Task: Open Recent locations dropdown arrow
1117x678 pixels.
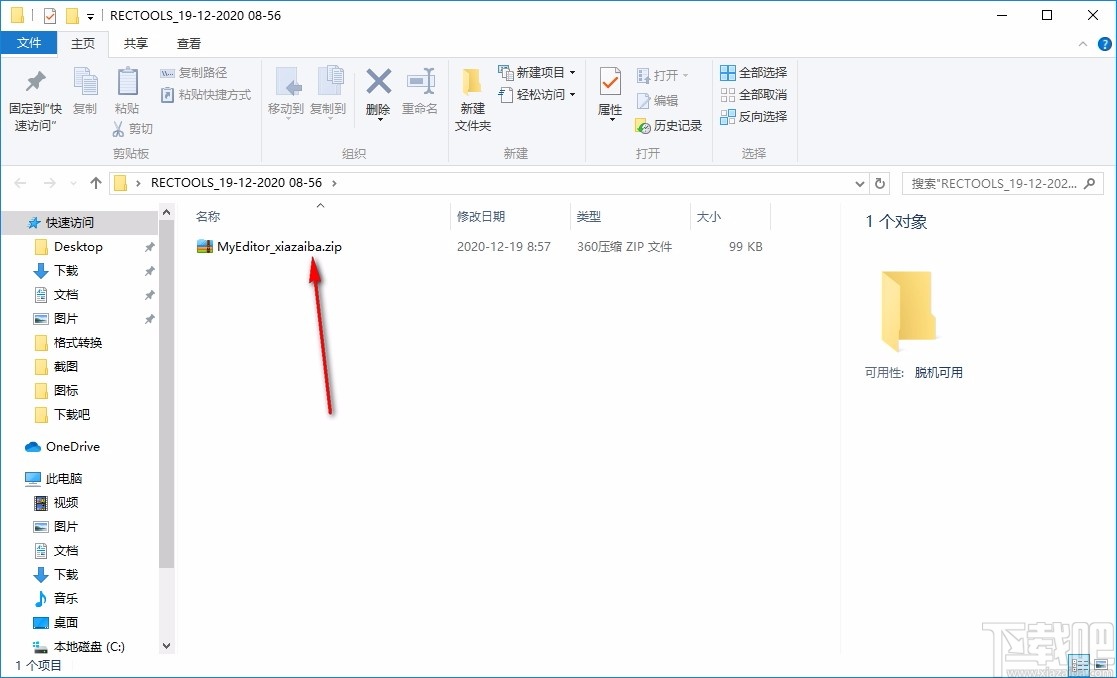Action: click(x=73, y=184)
